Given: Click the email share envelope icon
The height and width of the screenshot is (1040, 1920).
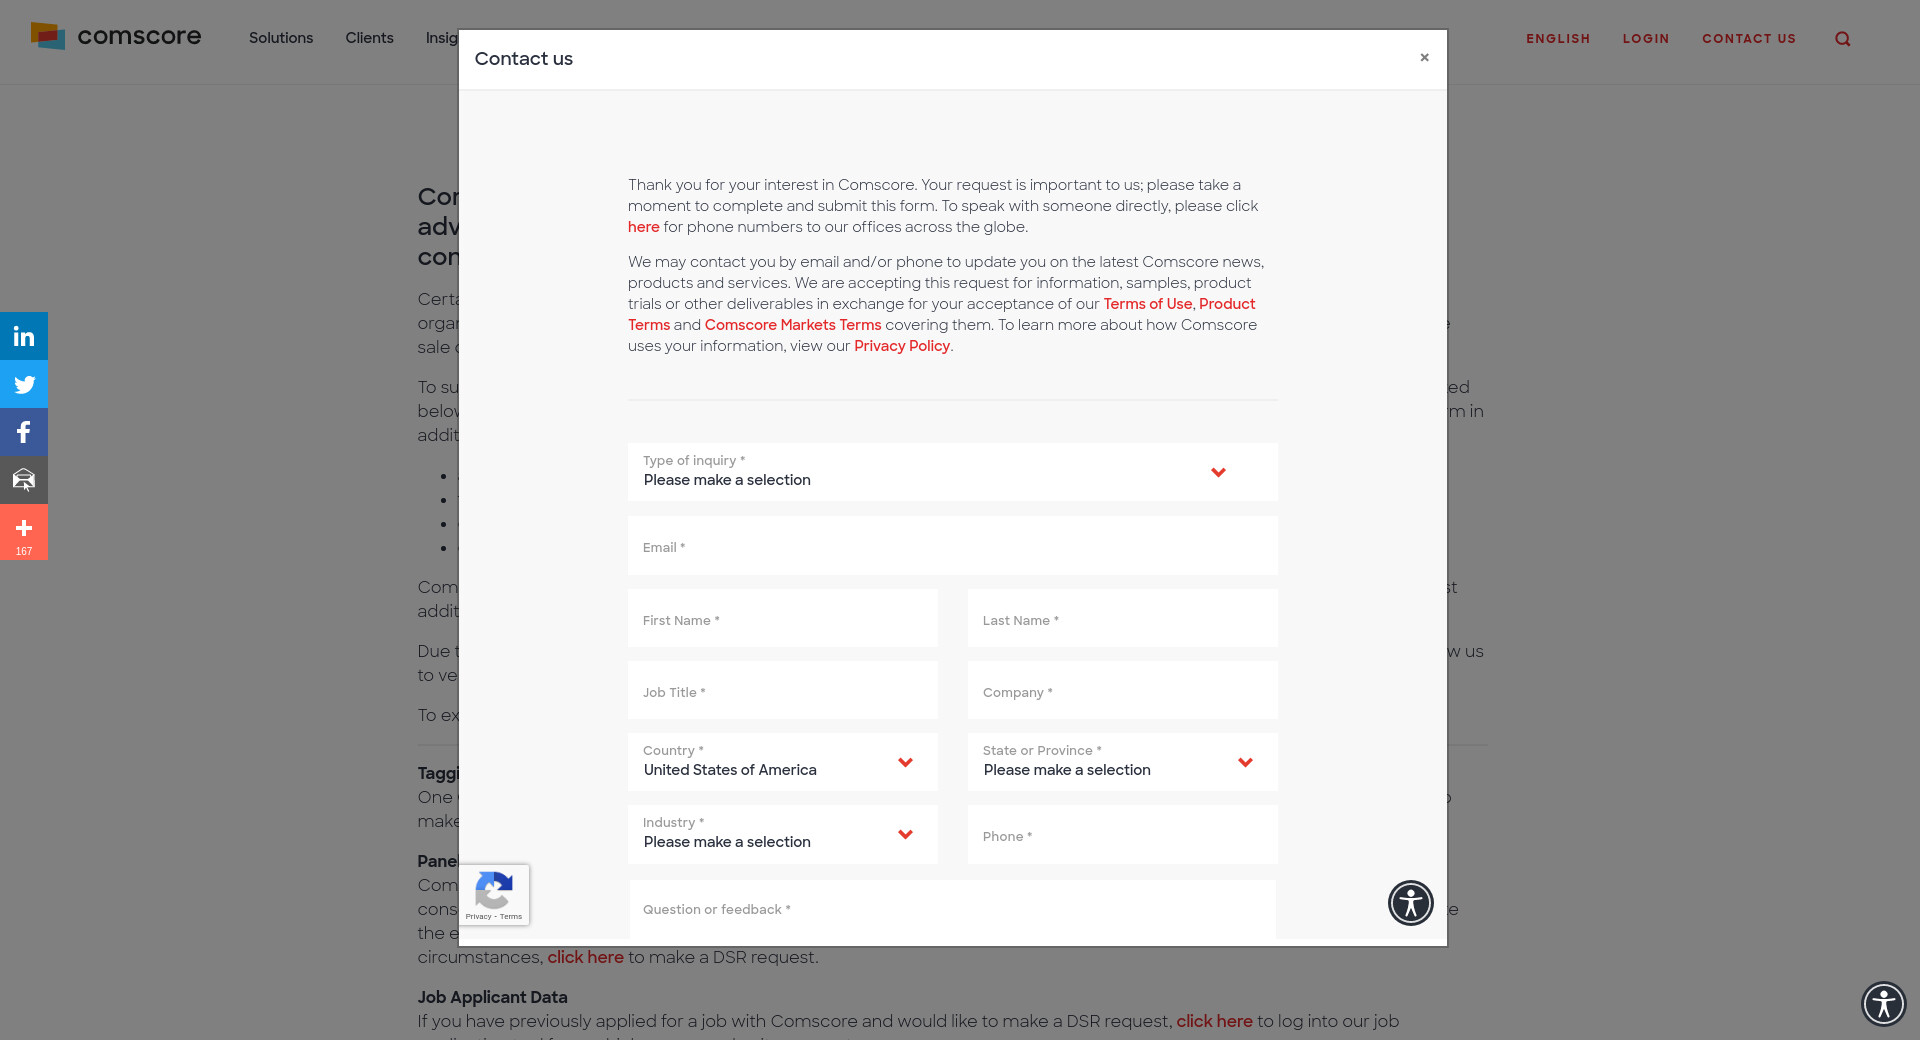Looking at the screenshot, I should tap(24, 480).
